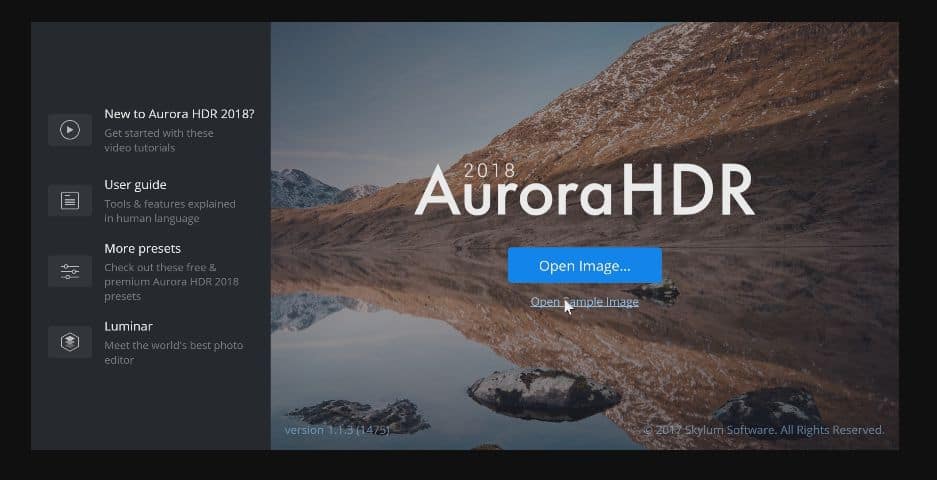Click the Luminar layers icon

[70, 342]
